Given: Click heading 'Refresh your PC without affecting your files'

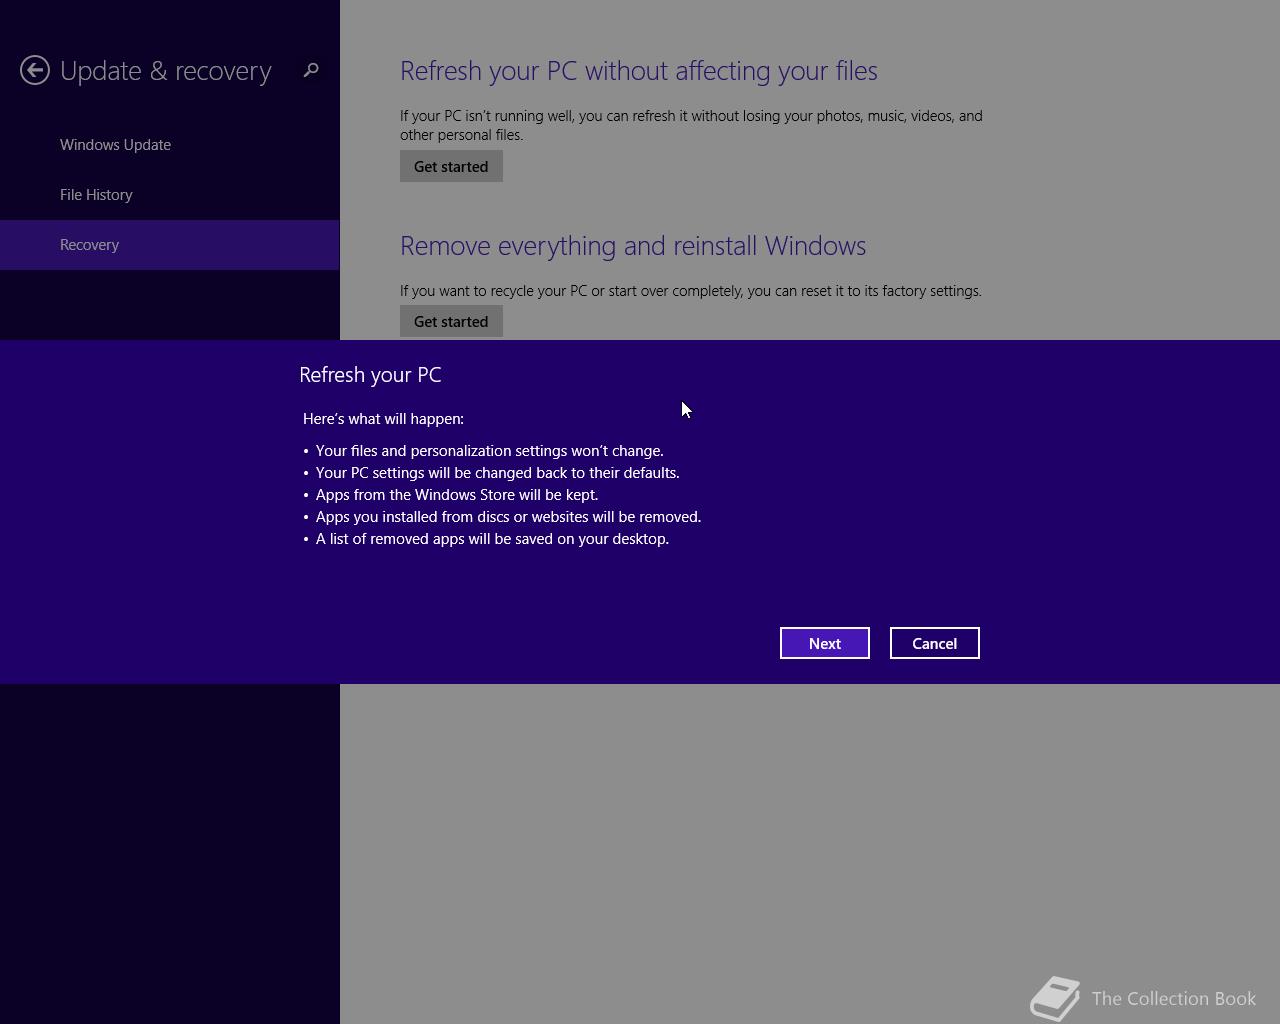Looking at the screenshot, I should [639, 71].
